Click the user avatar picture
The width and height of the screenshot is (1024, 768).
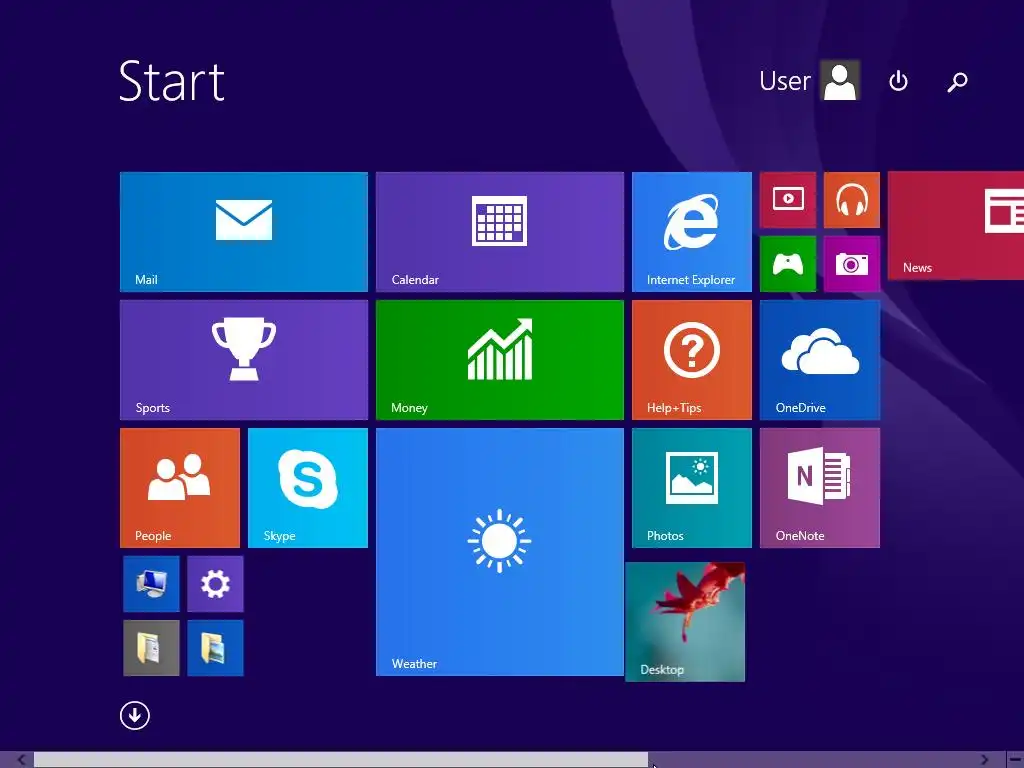840,80
